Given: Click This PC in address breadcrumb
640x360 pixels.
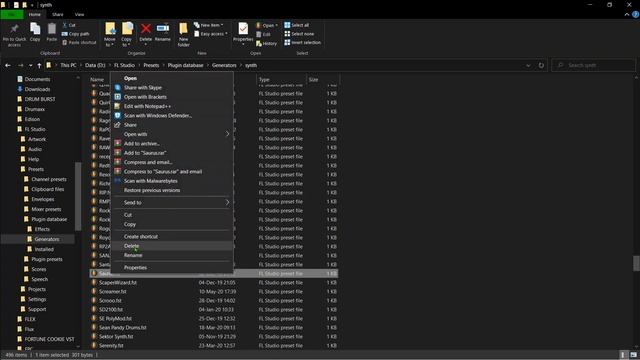Looking at the screenshot, I should [x=68, y=65].
